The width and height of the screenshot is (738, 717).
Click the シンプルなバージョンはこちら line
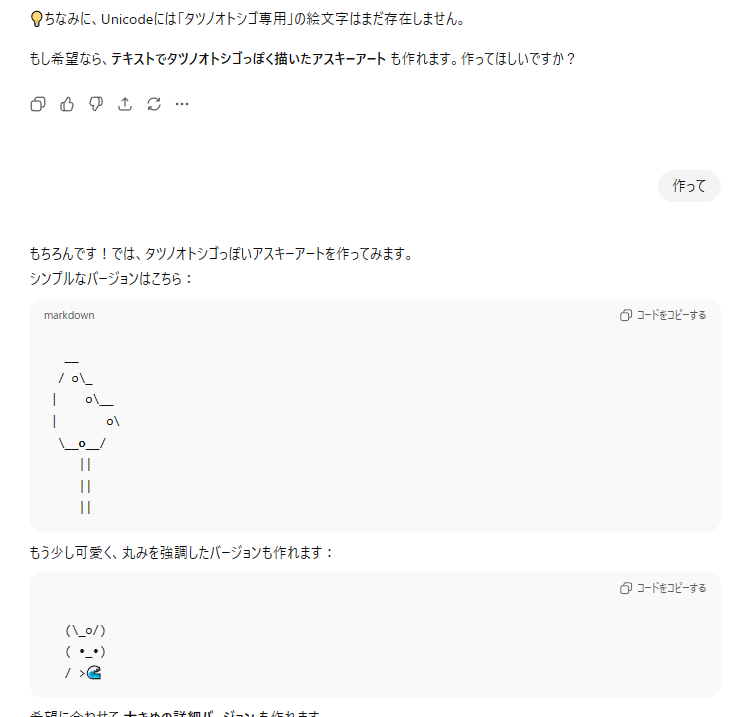[x=110, y=278]
